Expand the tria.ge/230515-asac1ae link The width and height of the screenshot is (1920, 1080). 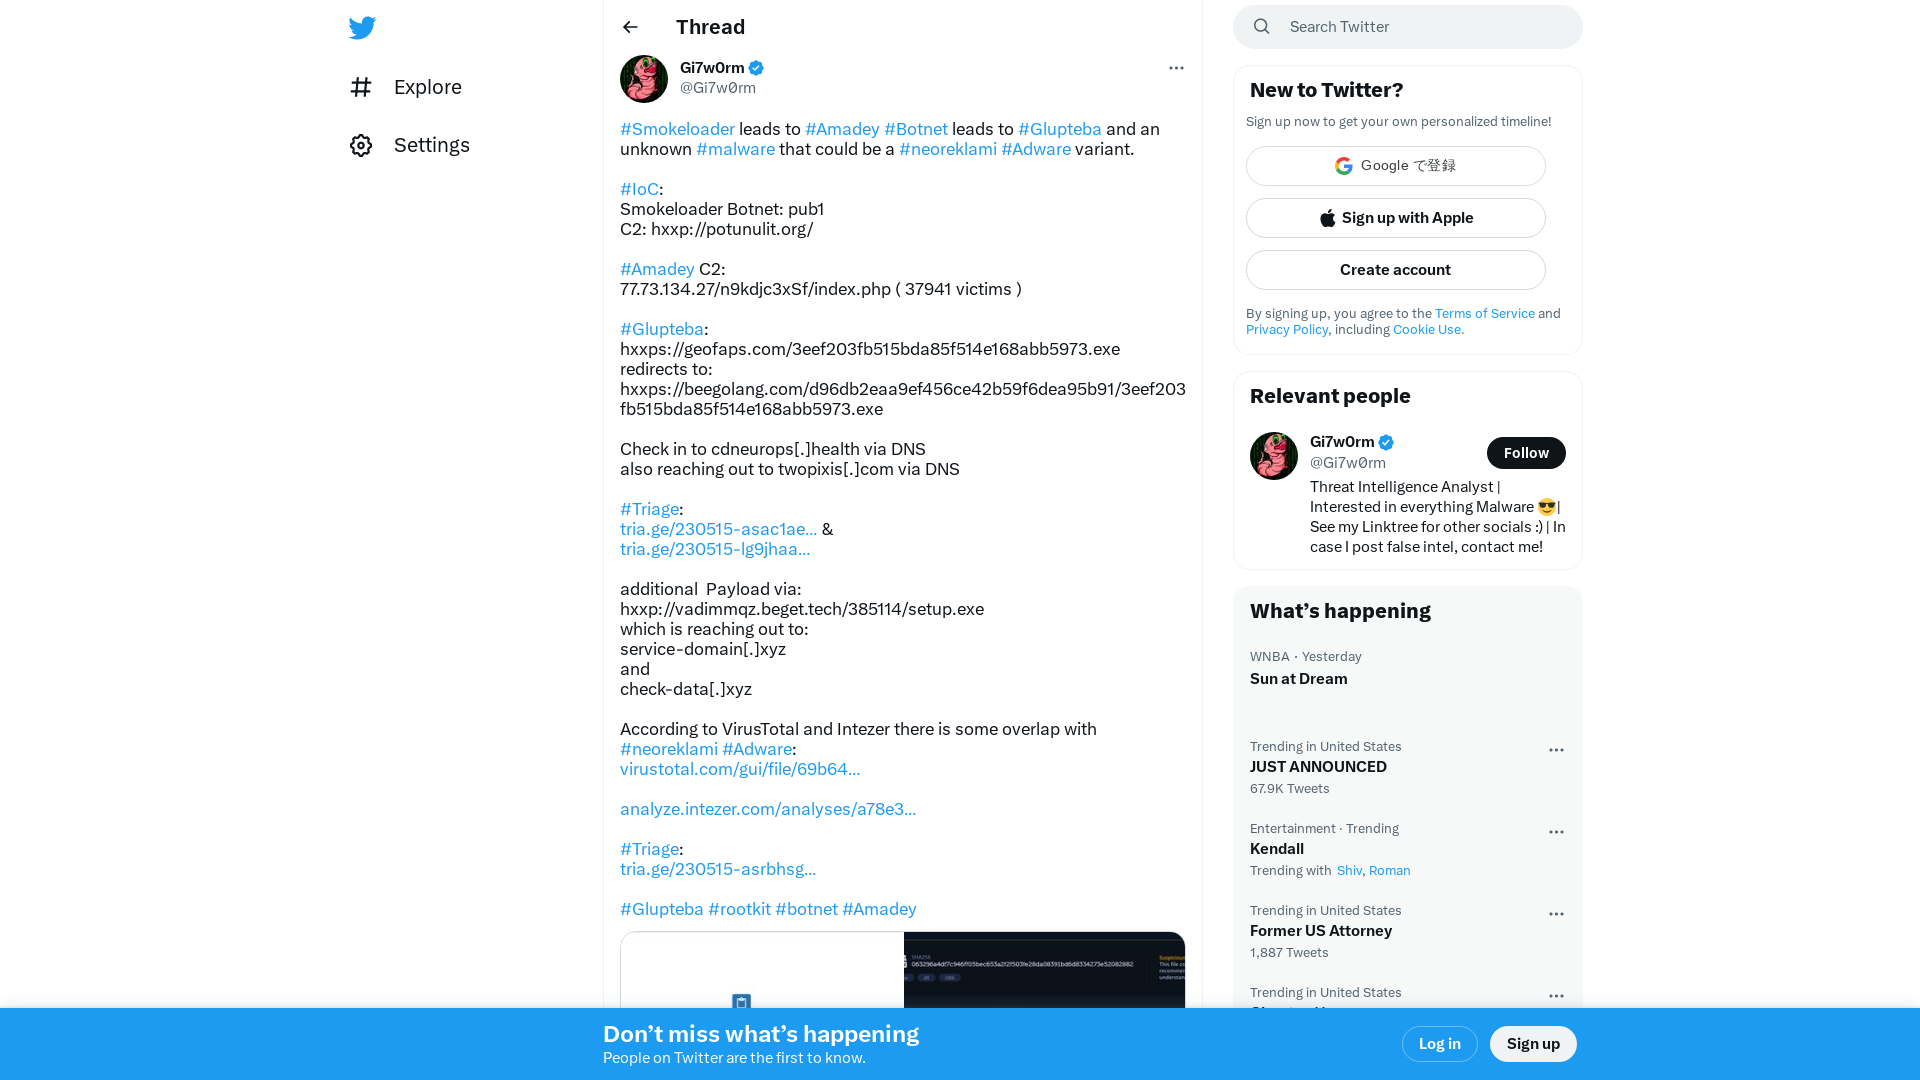click(717, 529)
